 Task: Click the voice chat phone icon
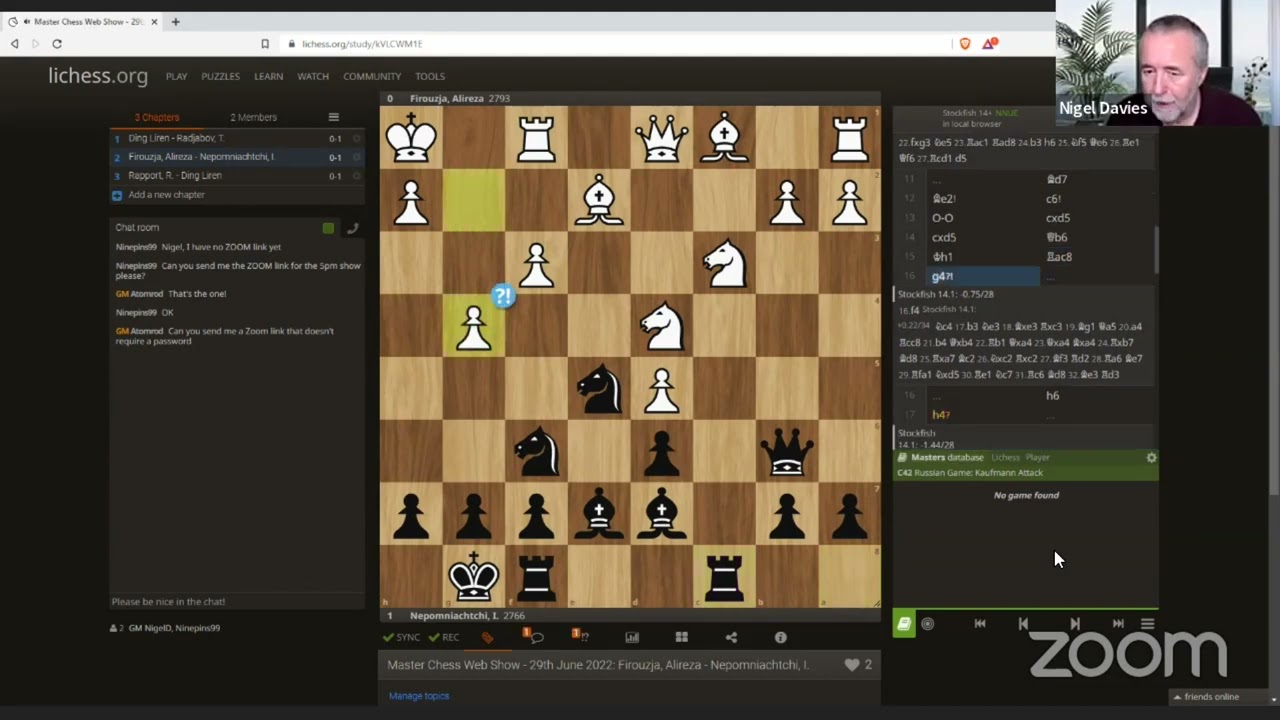pos(352,228)
